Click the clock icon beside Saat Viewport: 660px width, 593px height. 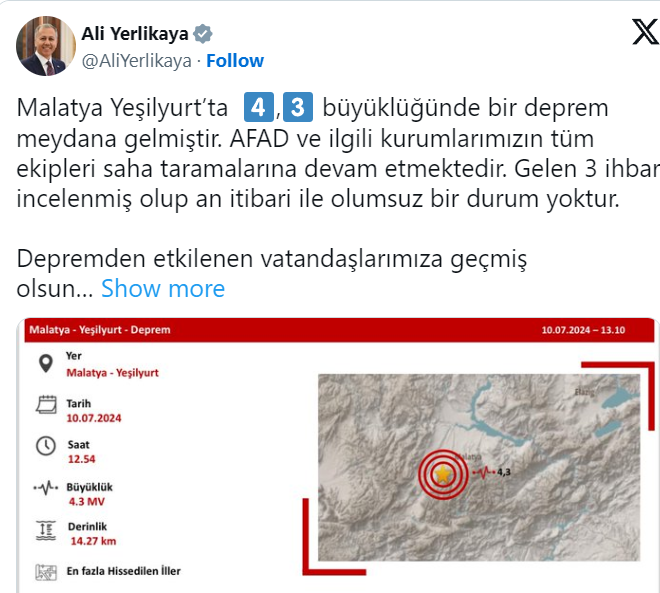45,446
